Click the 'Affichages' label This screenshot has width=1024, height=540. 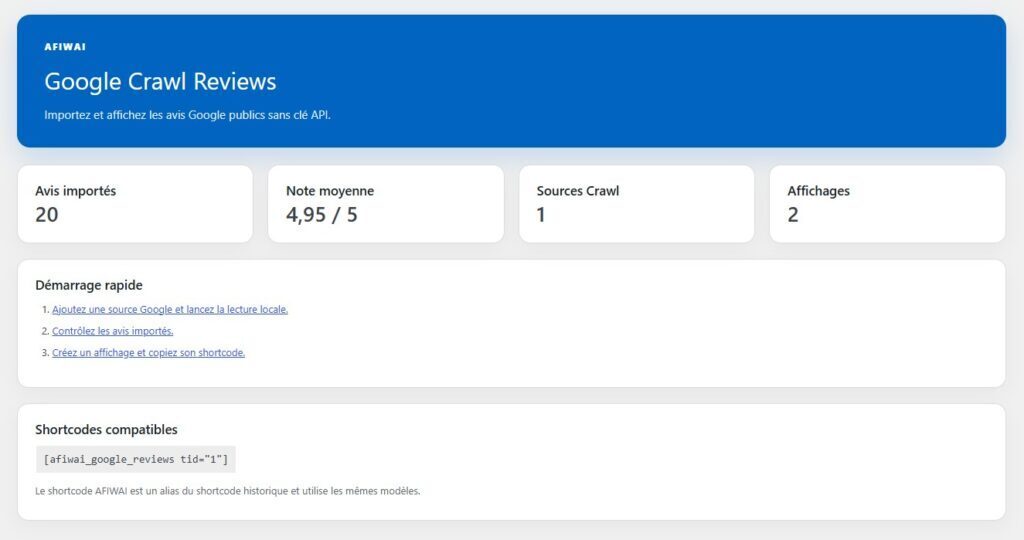pyautogui.click(x=818, y=191)
